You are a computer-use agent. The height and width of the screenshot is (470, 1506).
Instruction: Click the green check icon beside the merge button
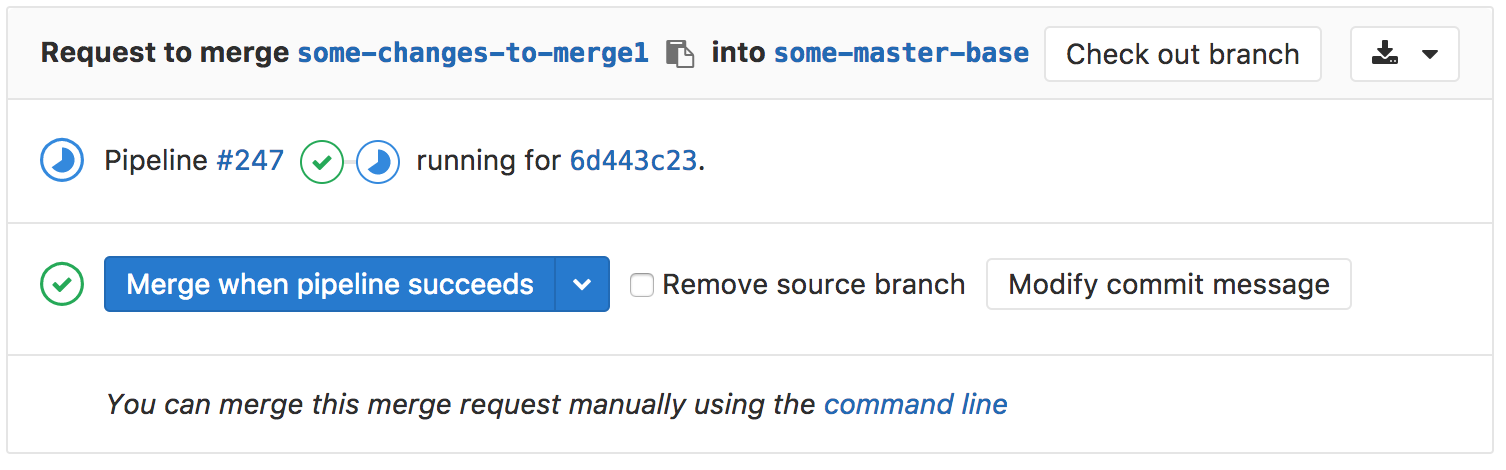pos(62,285)
